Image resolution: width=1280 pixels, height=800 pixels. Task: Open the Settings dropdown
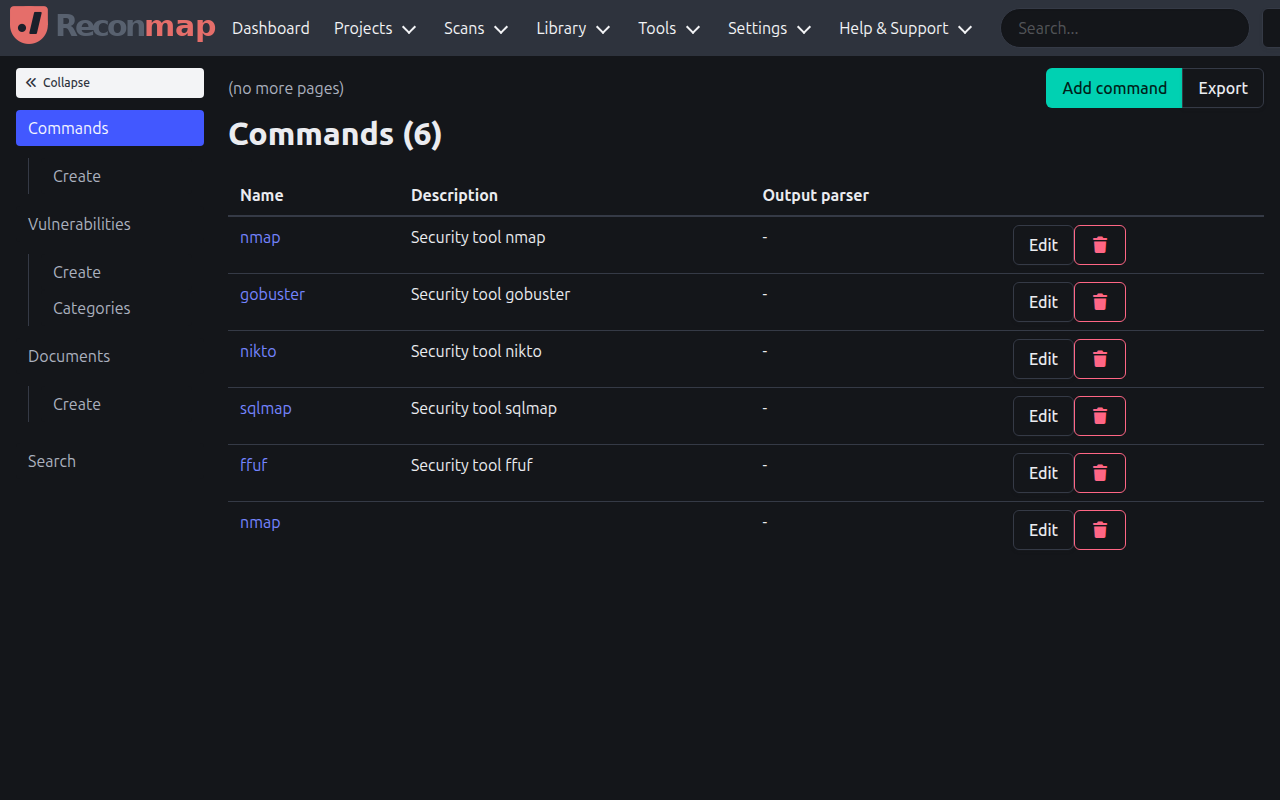(x=769, y=28)
